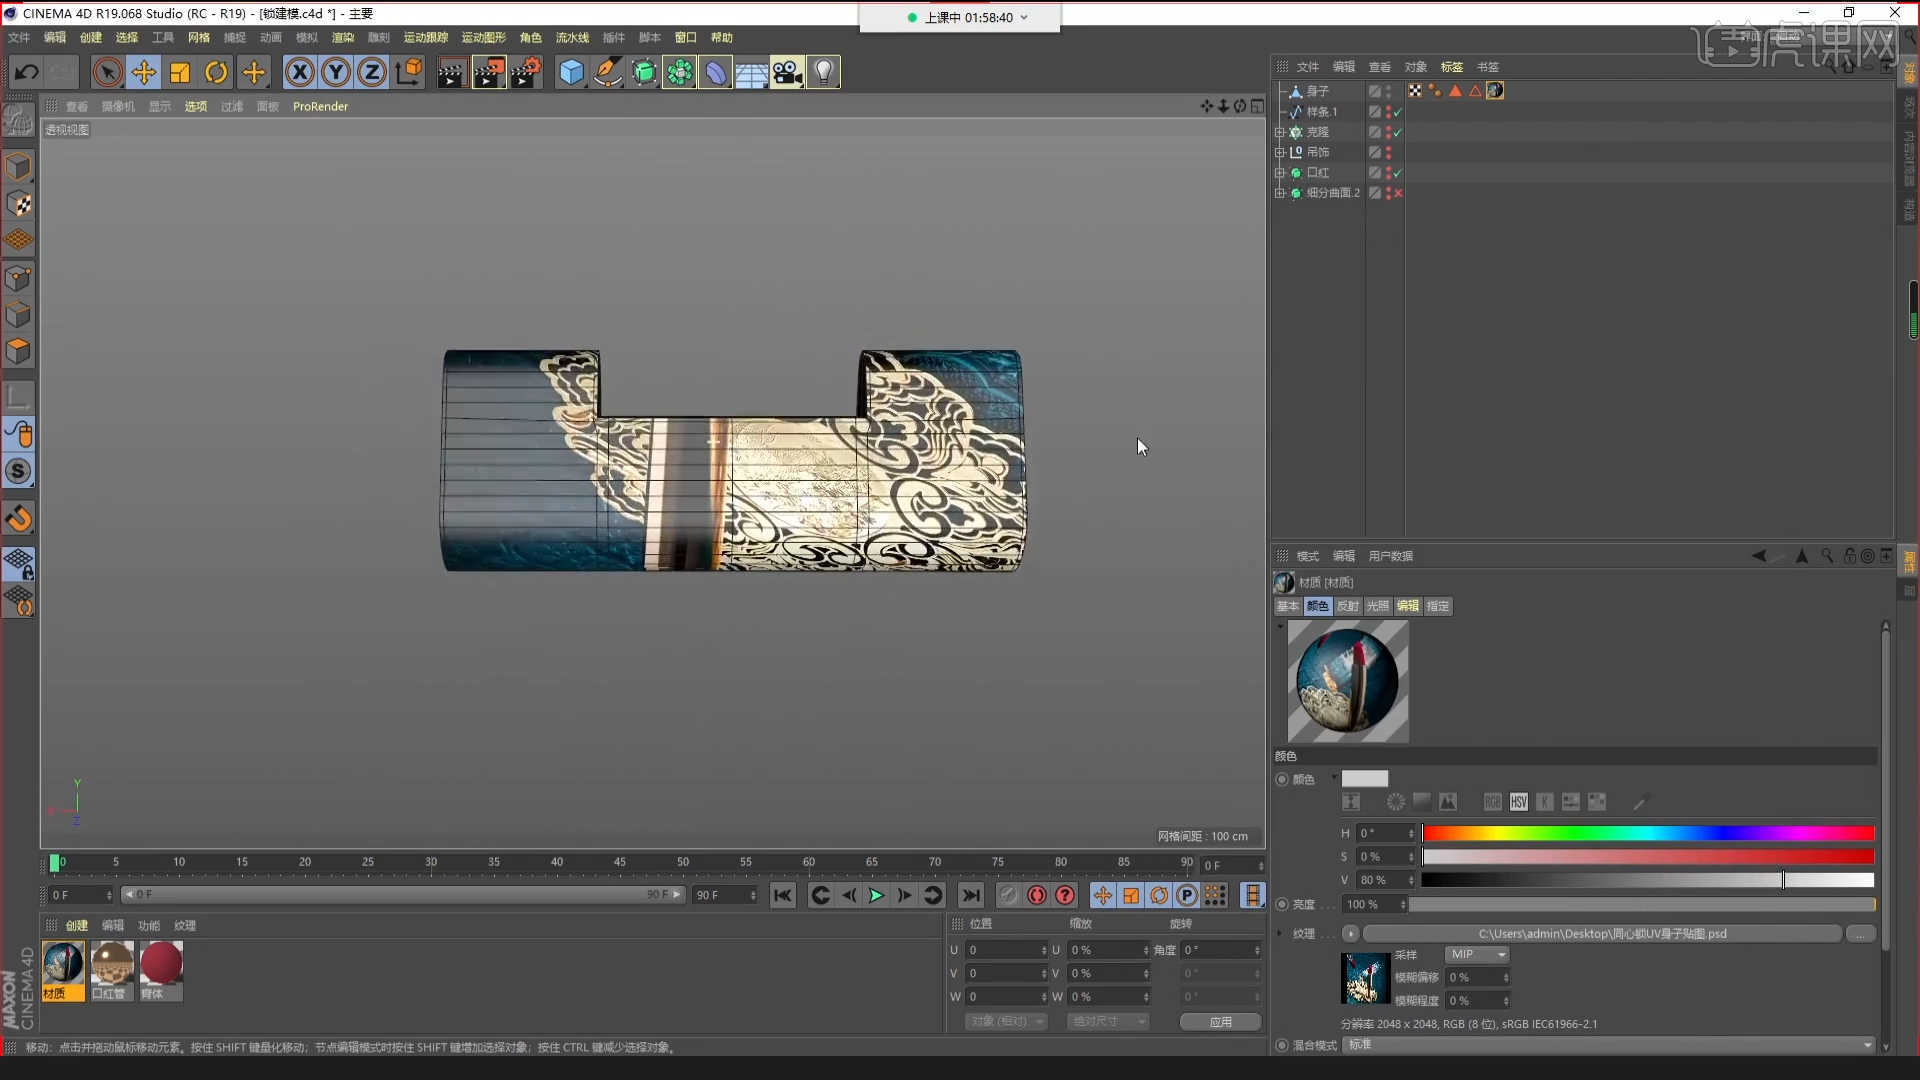Adjust the V value slider
The height and width of the screenshot is (1080, 1920).
[1648, 880]
